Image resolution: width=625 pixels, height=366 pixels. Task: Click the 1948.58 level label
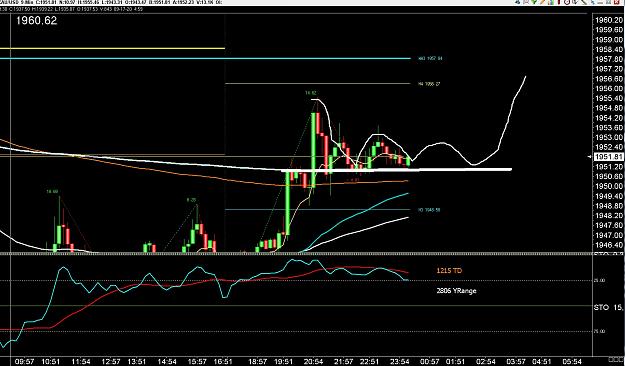[x=429, y=210]
